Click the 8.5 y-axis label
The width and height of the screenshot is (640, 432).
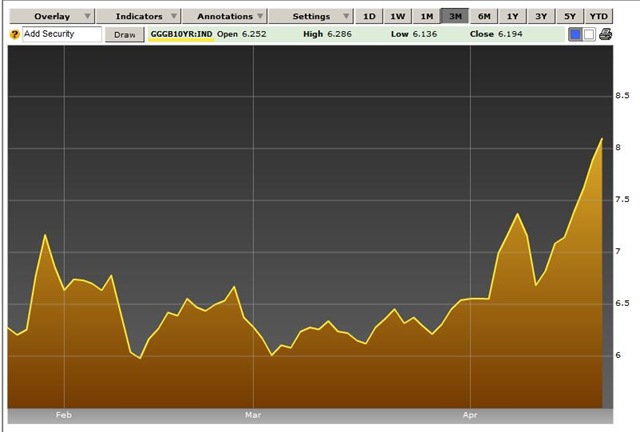point(622,96)
